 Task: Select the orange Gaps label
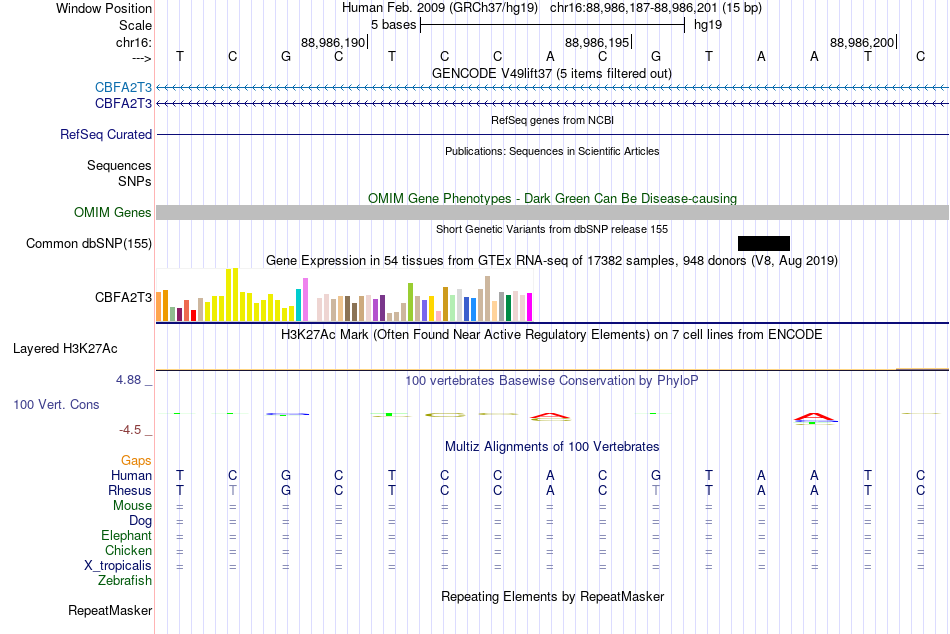pos(136,461)
